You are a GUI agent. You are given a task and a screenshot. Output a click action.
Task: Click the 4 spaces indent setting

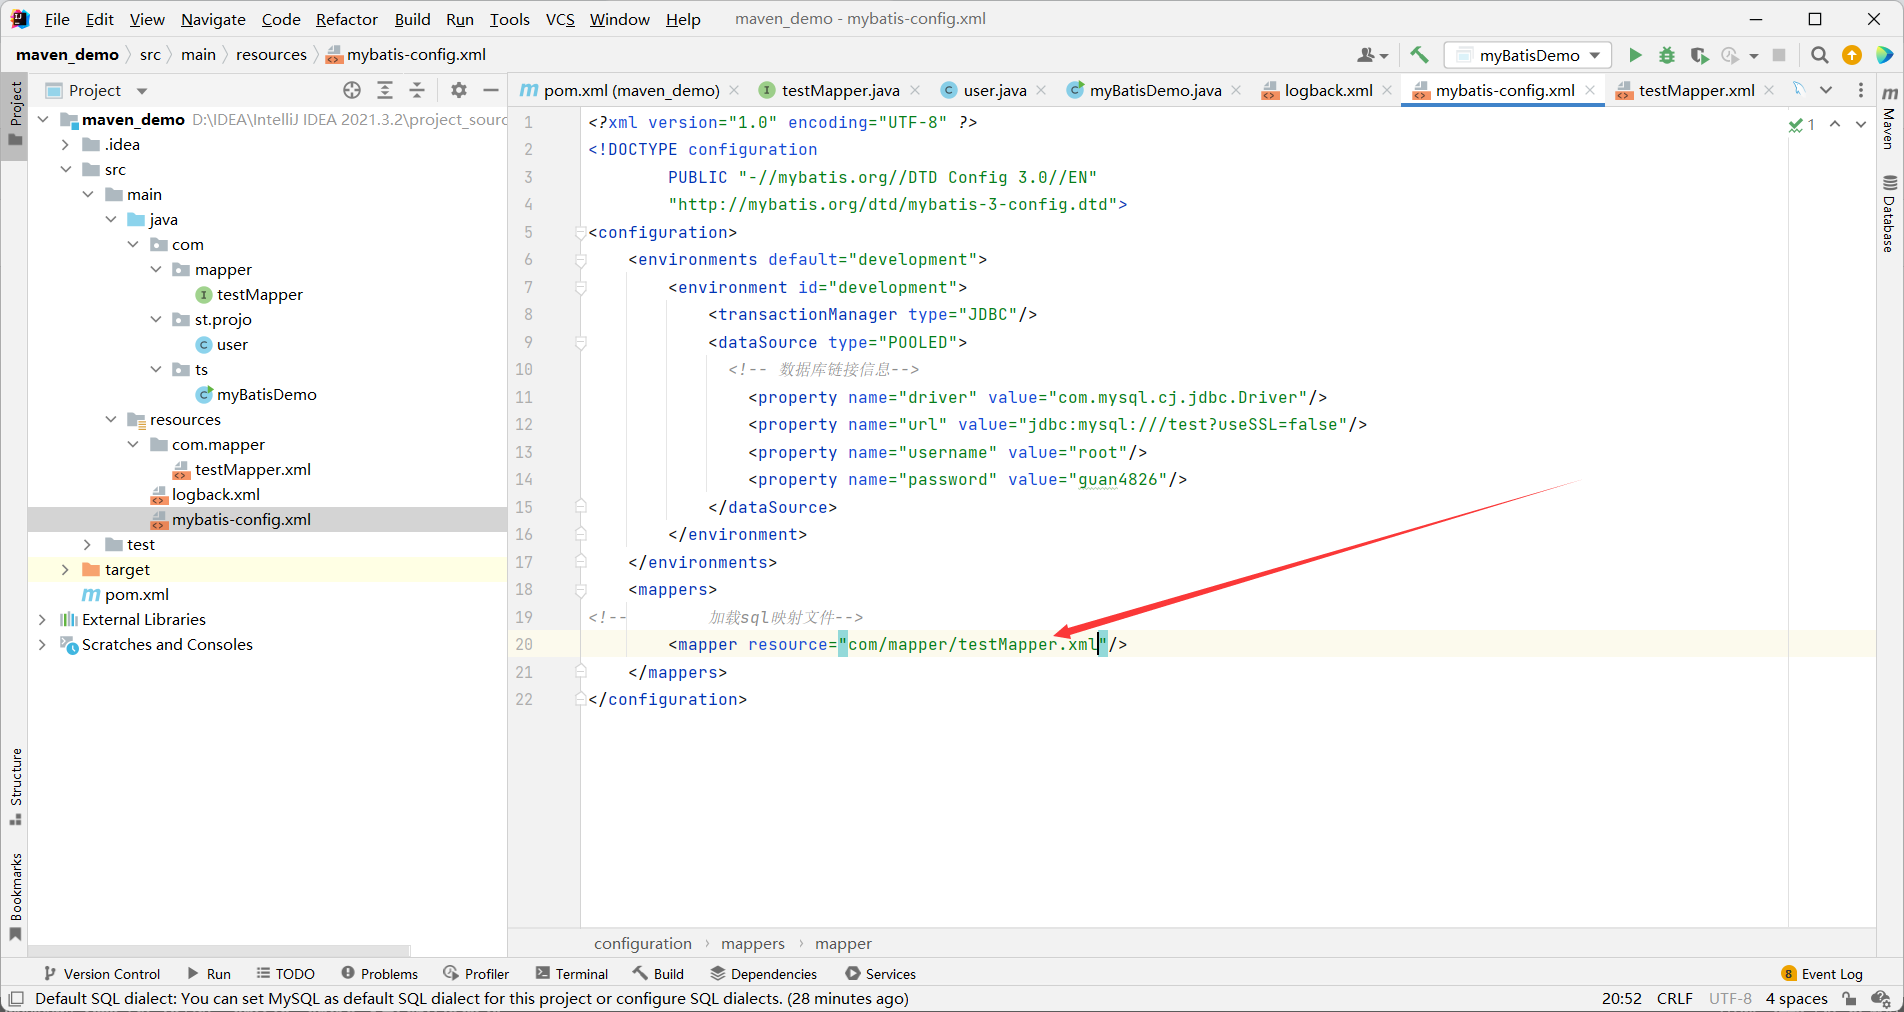click(x=1796, y=998)
